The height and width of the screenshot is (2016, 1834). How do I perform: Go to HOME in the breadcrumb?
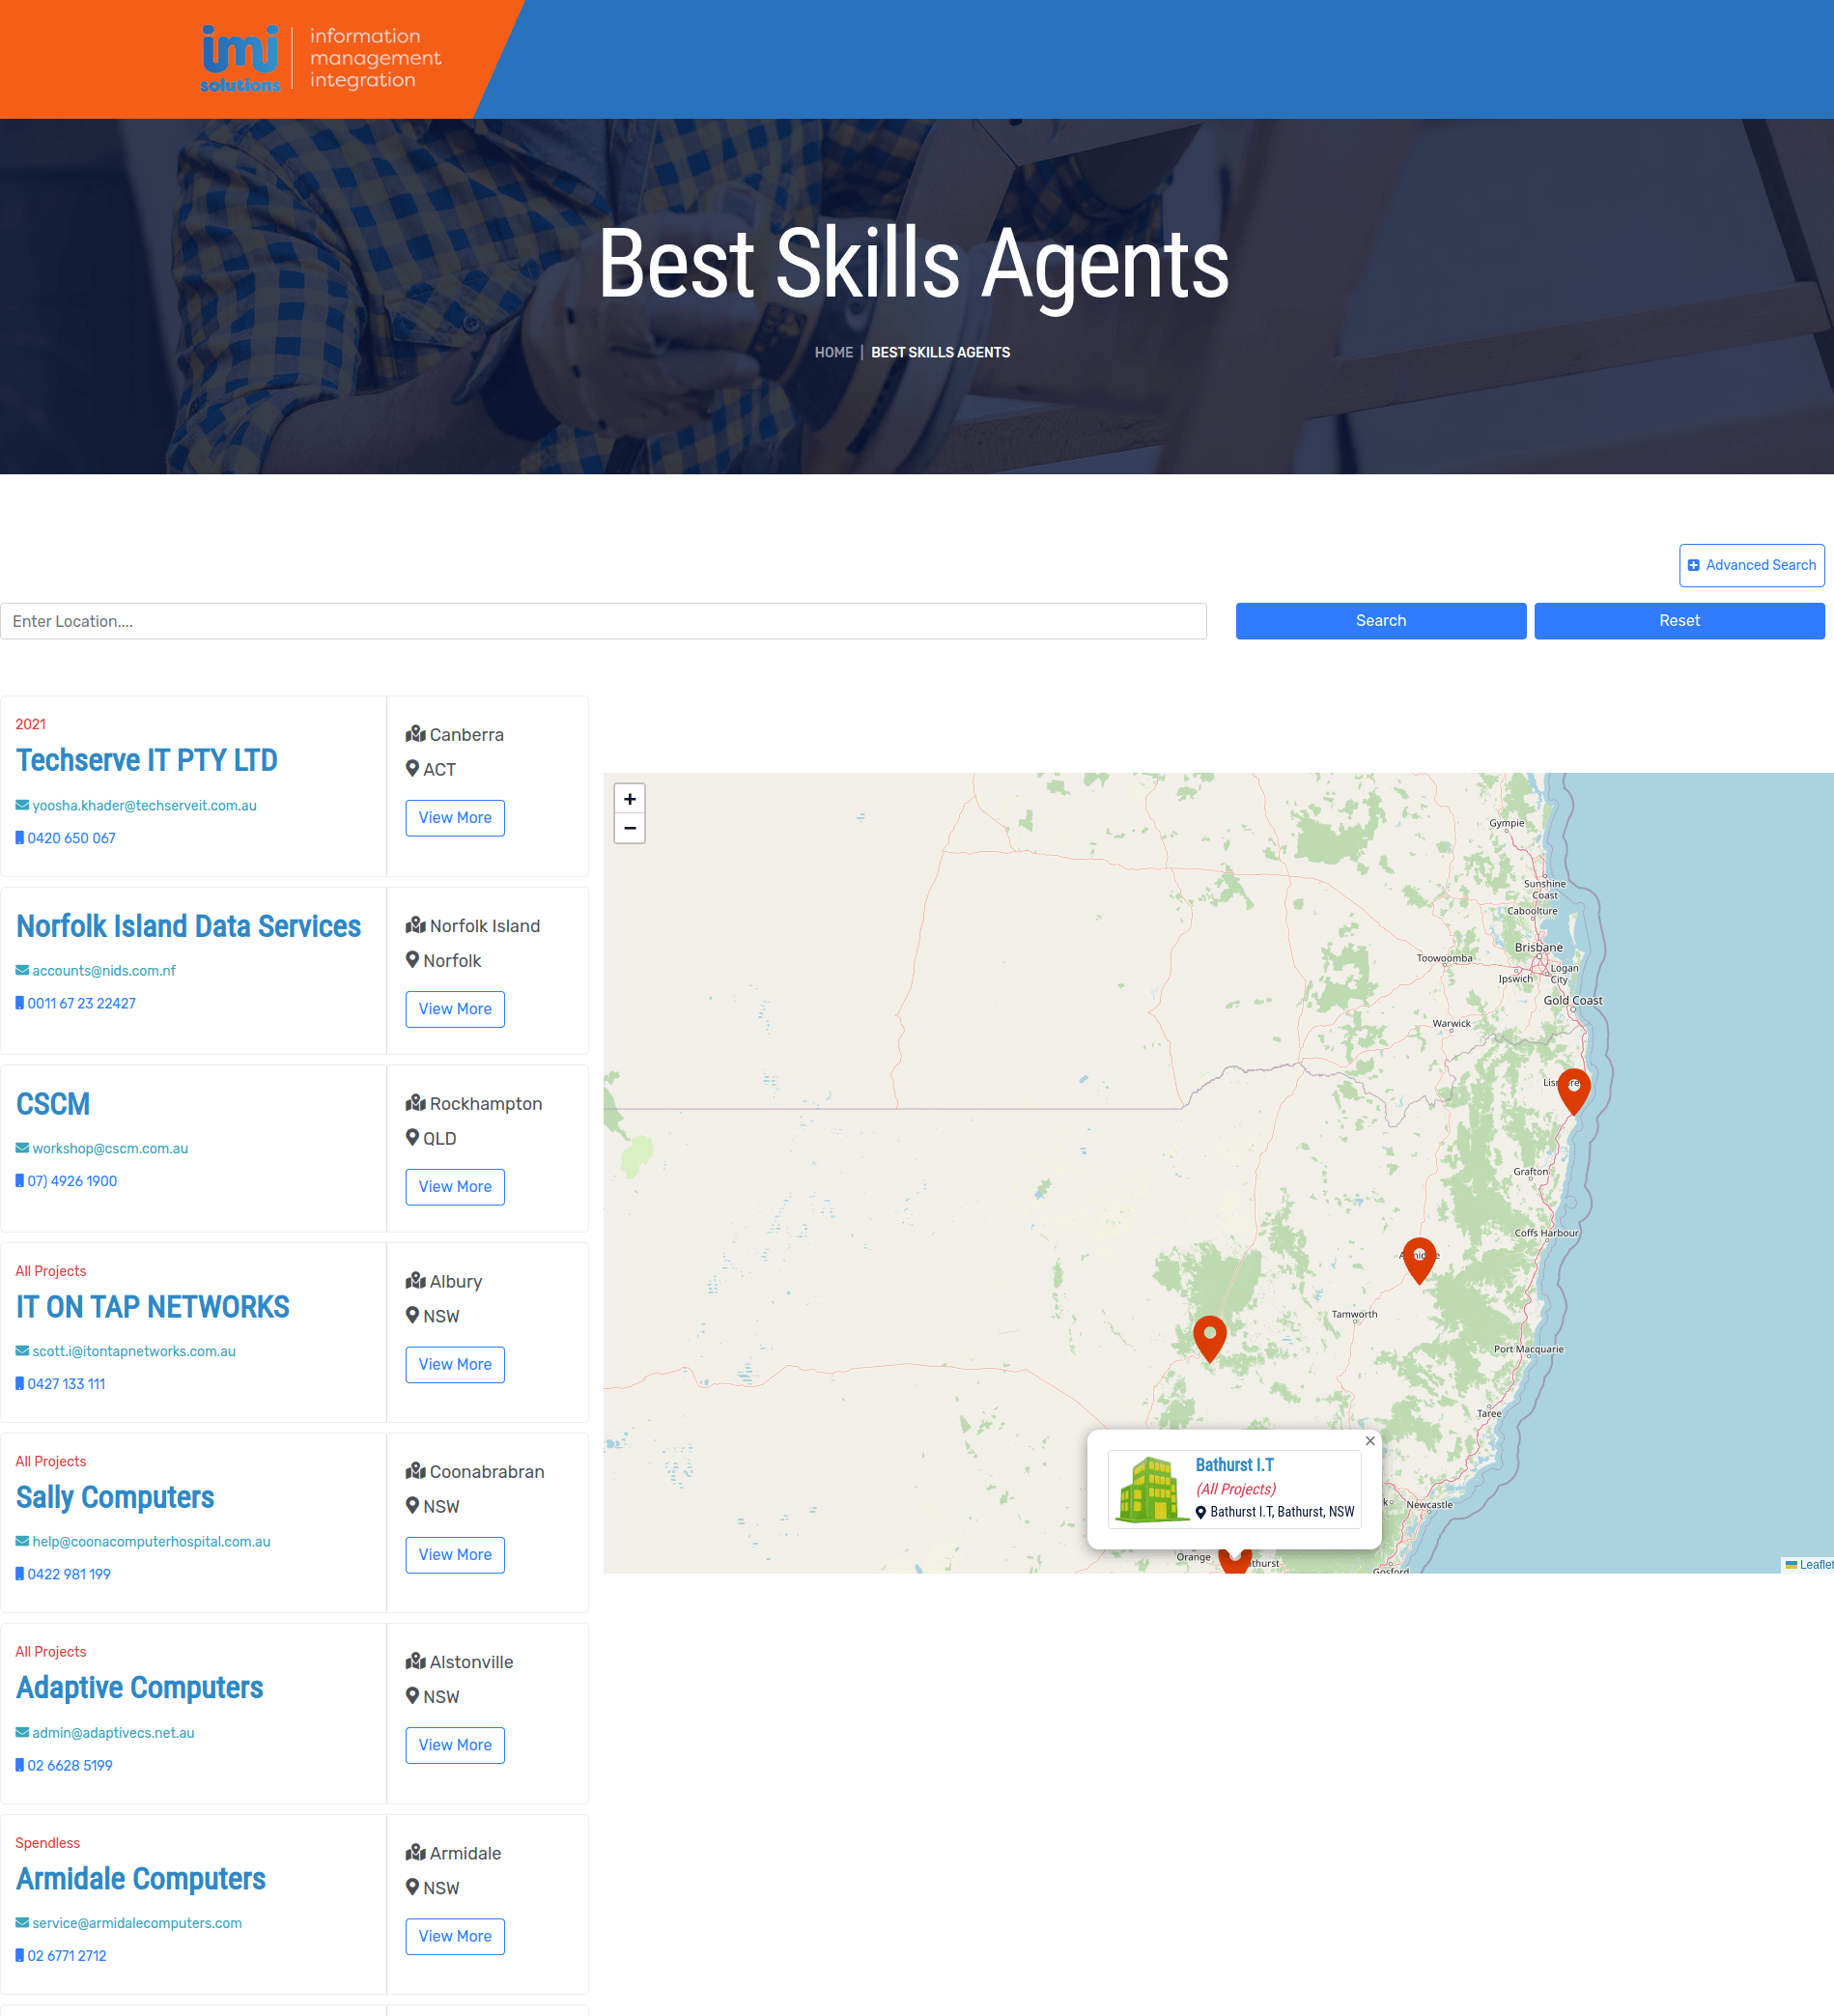pos(833,353)
